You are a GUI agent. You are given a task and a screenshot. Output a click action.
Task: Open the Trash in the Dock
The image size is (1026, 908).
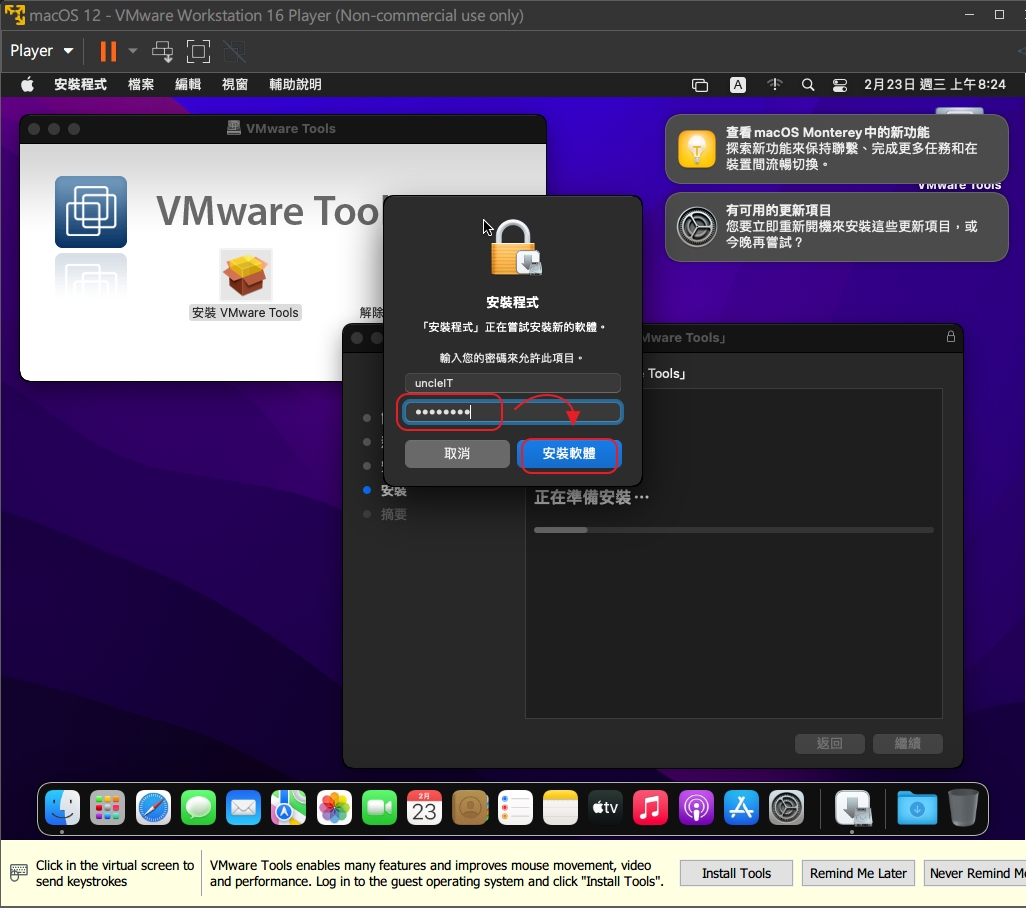[x=963, y=808]
